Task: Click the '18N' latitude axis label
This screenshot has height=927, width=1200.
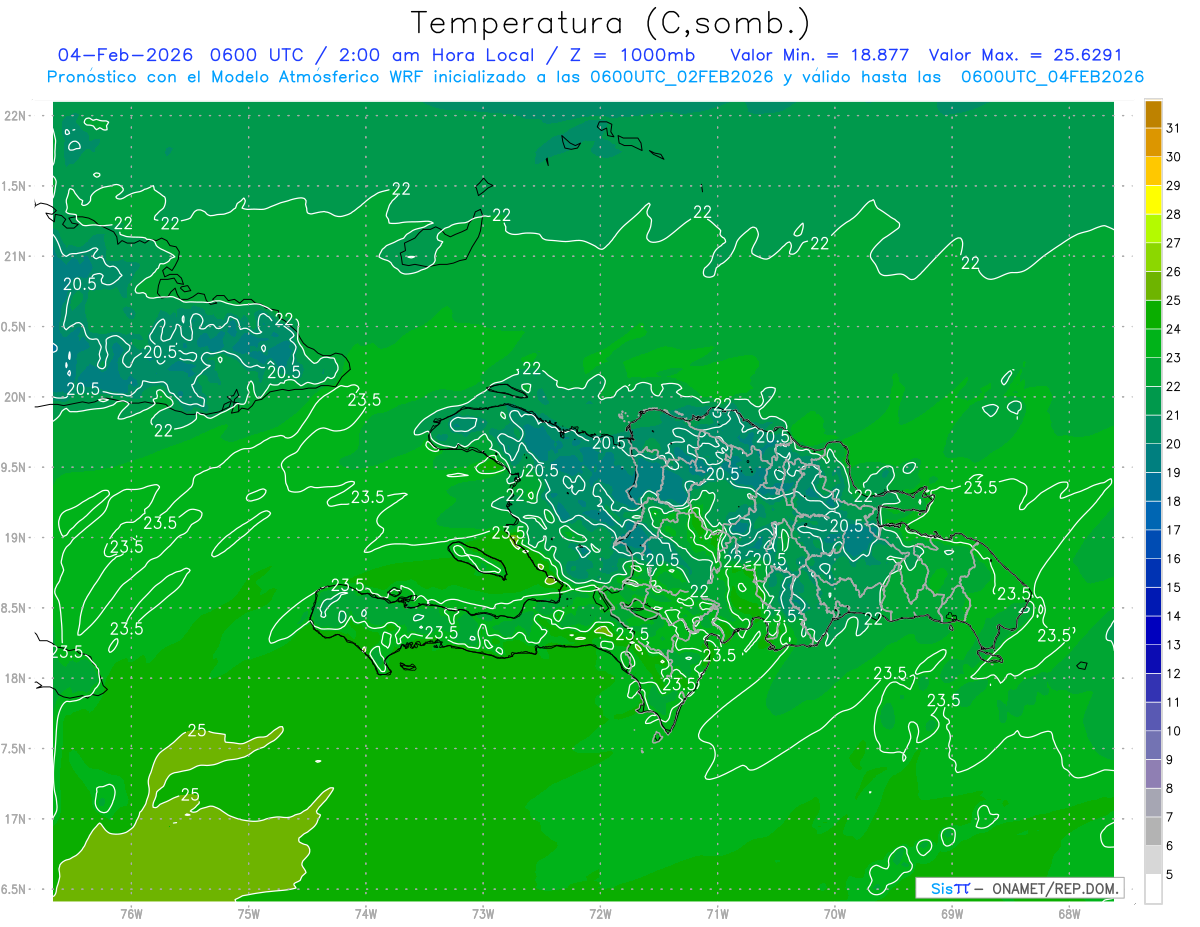Action: click(15, 678)
